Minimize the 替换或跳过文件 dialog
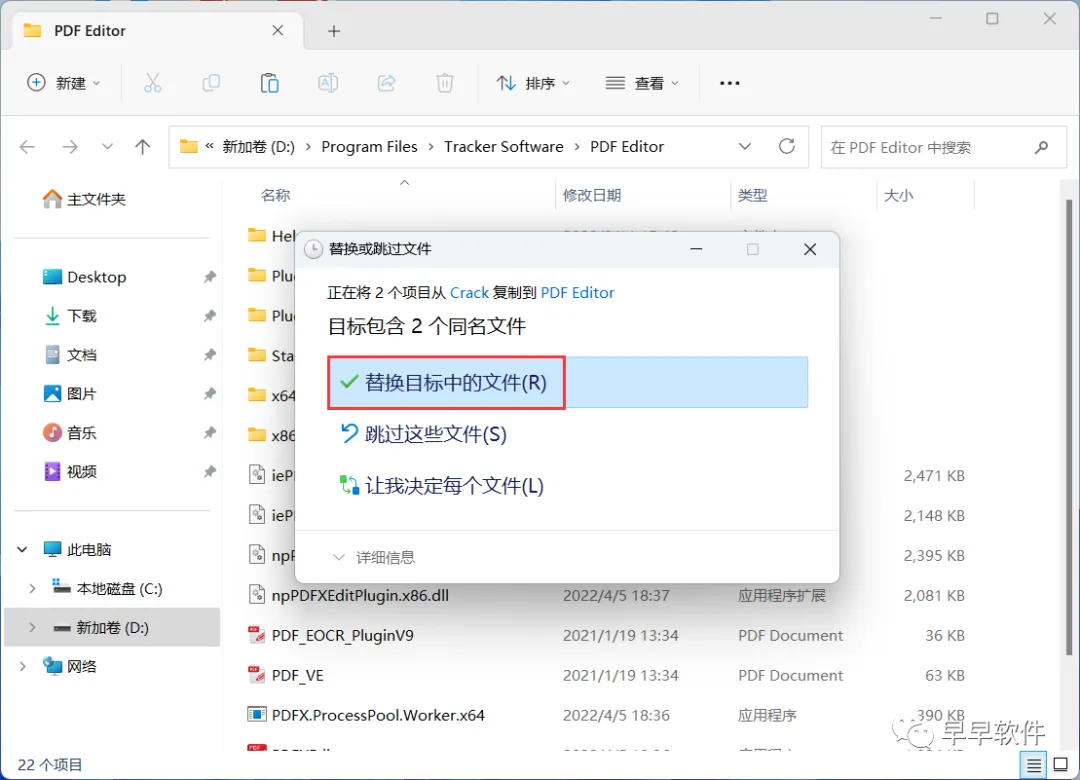This screenshot has width=1080, height=780. [x=696, y=249]
